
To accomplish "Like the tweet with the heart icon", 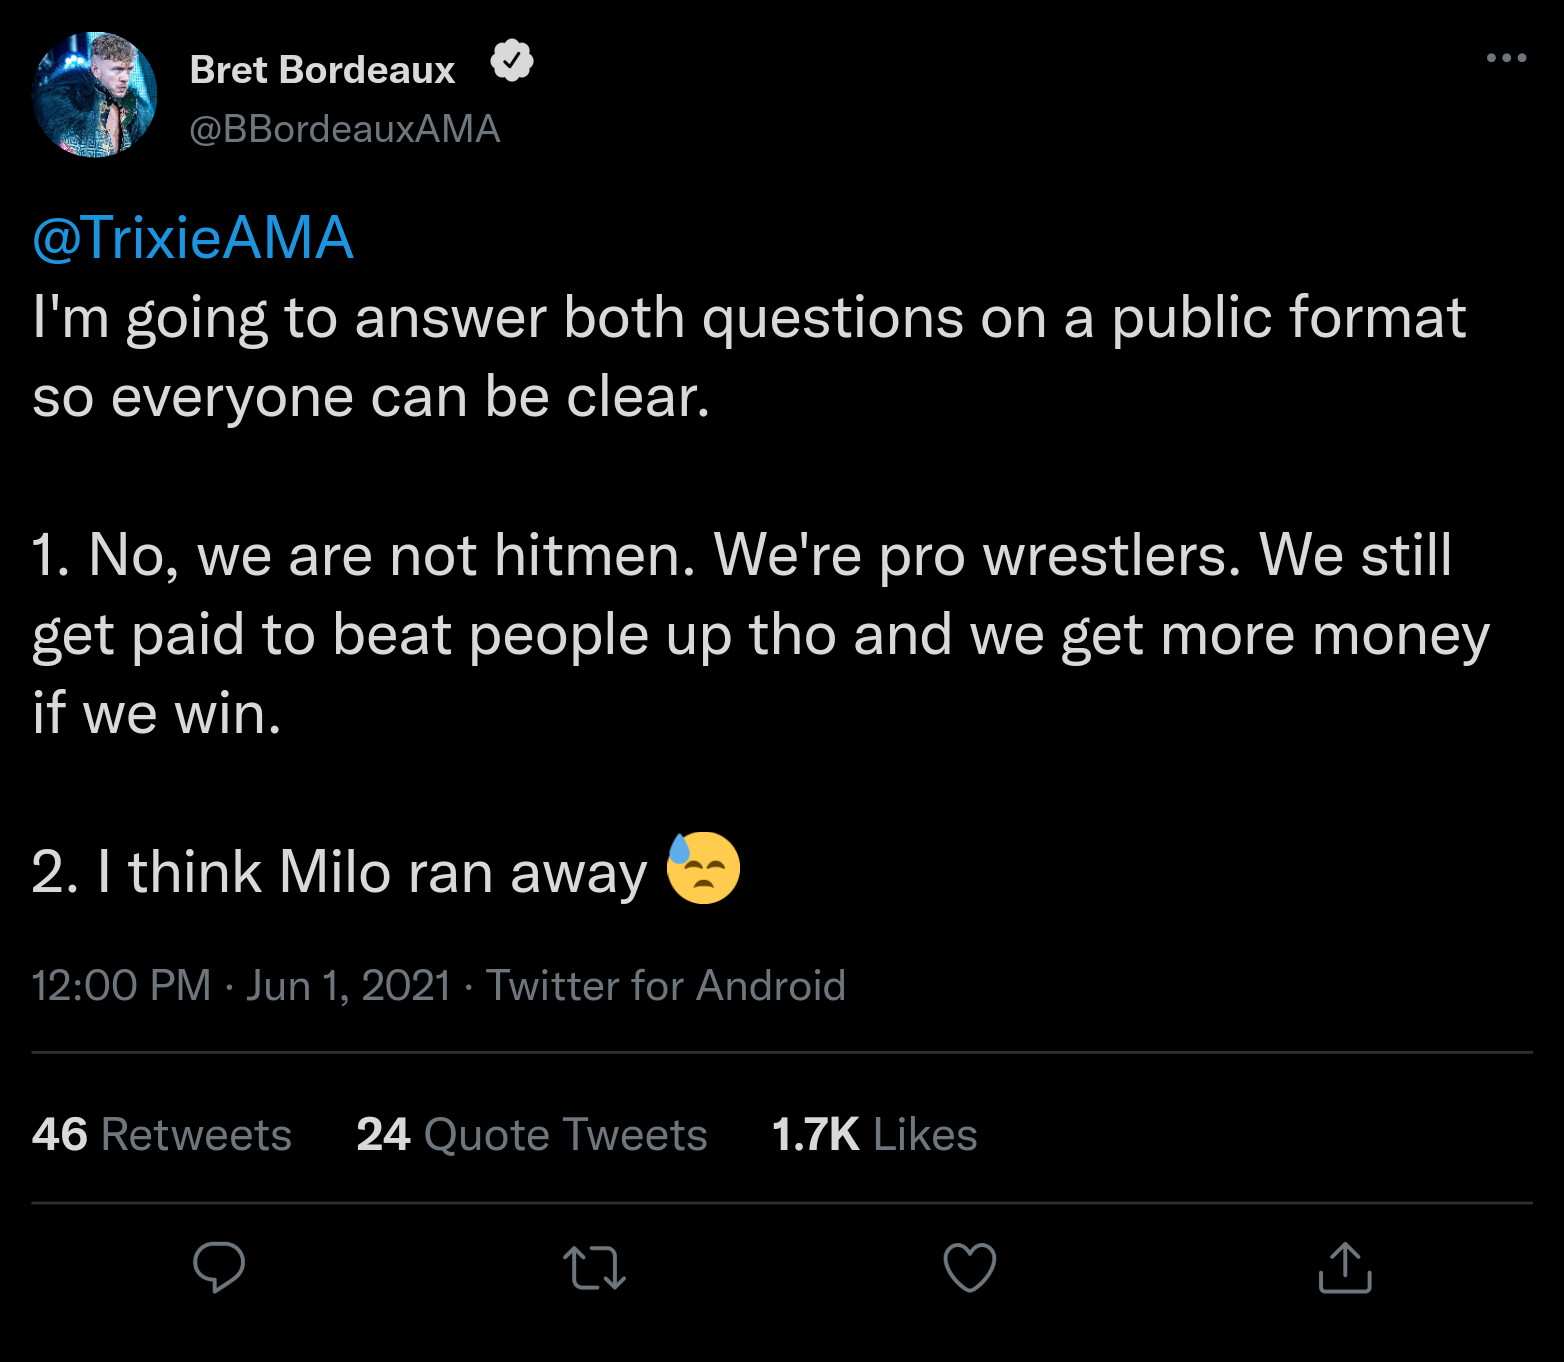I will [969, 1267].
